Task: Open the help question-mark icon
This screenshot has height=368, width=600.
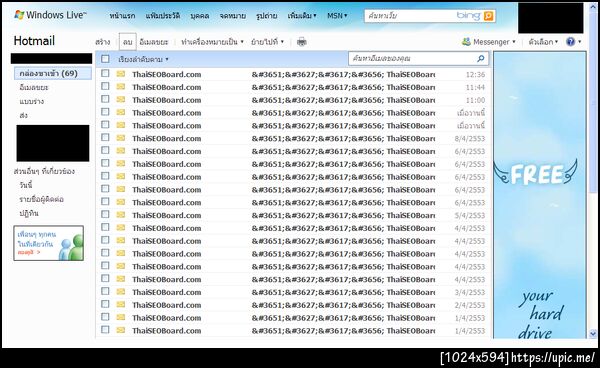Action: (x=570, y=42)
